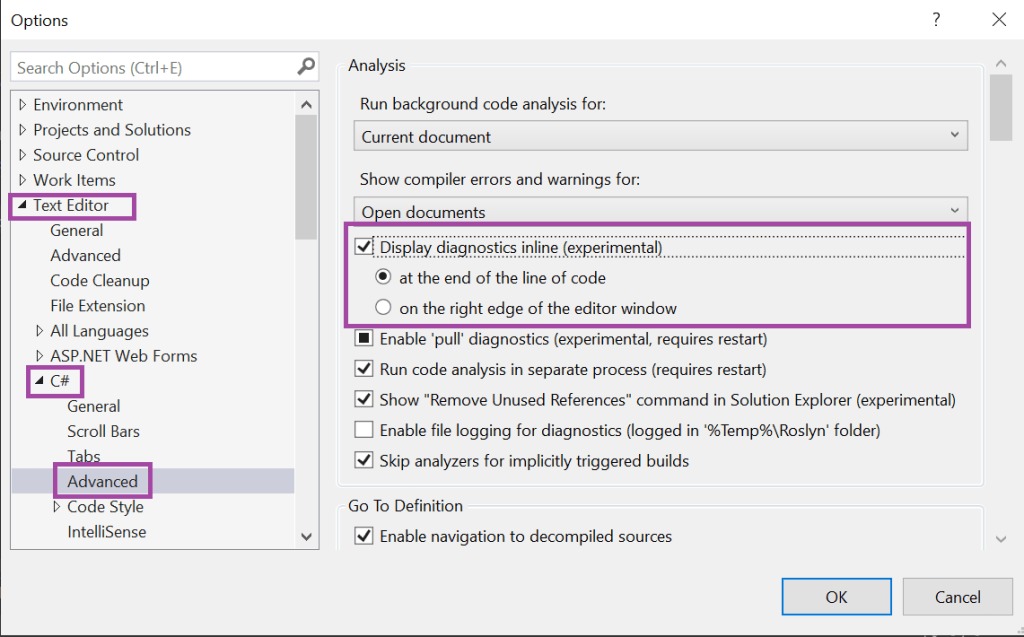This screenshot has width=1024, height=637.
Task: Expand the Projects and Solutions node
Action: click(x=23, y=129)
